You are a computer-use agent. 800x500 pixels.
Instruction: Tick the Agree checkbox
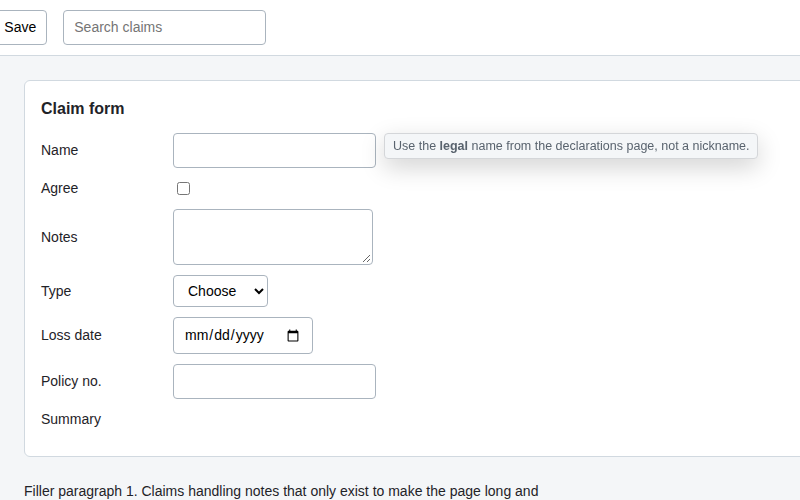coord(183,188)
